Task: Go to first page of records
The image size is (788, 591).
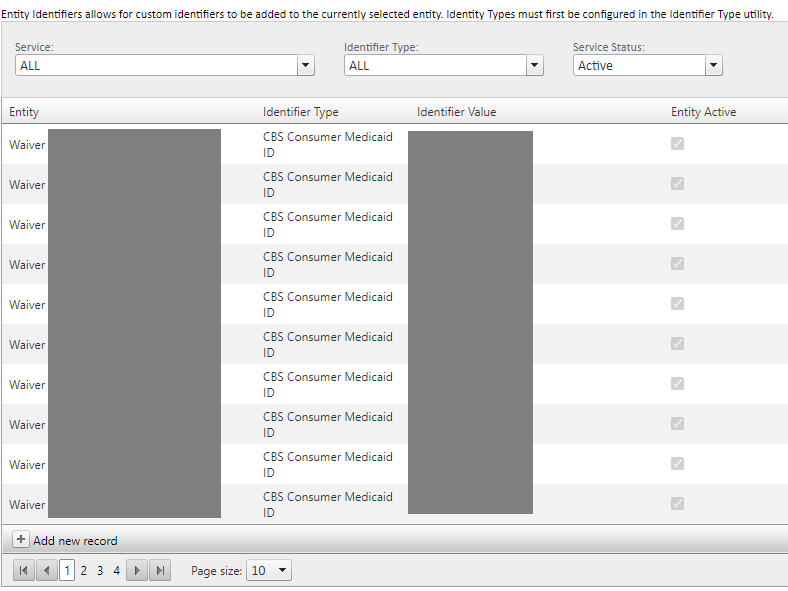Action: 23,570
